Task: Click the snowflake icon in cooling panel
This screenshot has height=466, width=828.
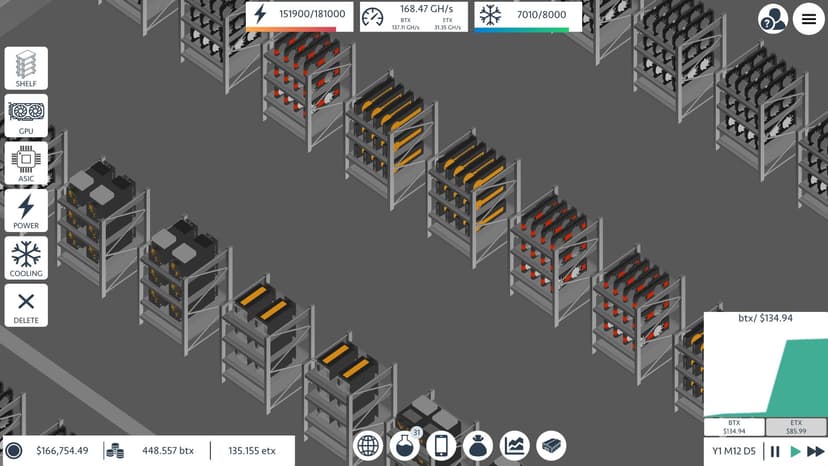Action: (x=490, y=15)
